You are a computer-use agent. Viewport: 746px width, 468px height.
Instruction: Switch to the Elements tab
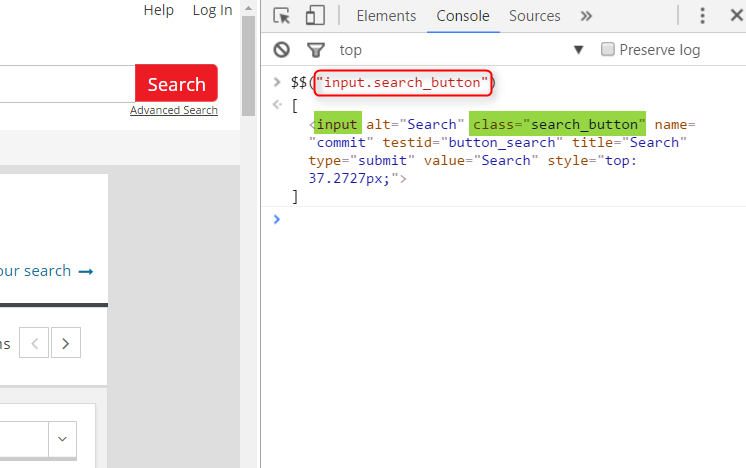pos(386,16)
